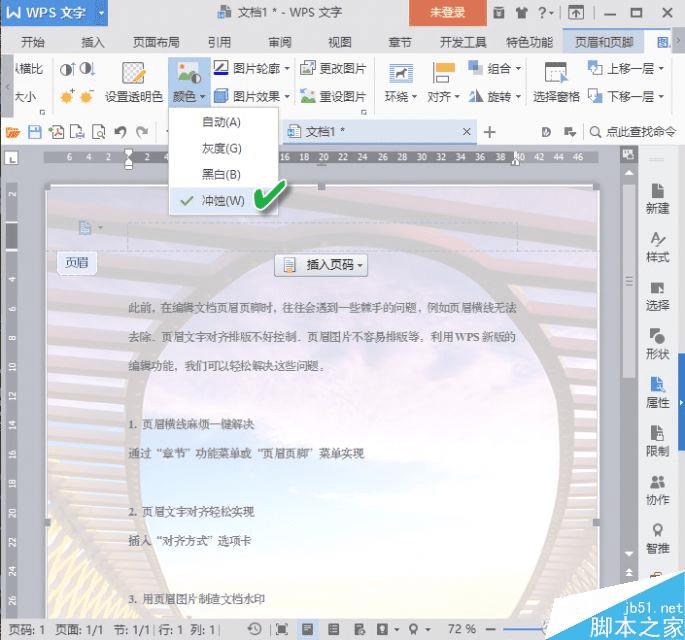This screenshot has width=685, height=640.
Task: Click the decrease contrast icon
Action: click(87, 69)
